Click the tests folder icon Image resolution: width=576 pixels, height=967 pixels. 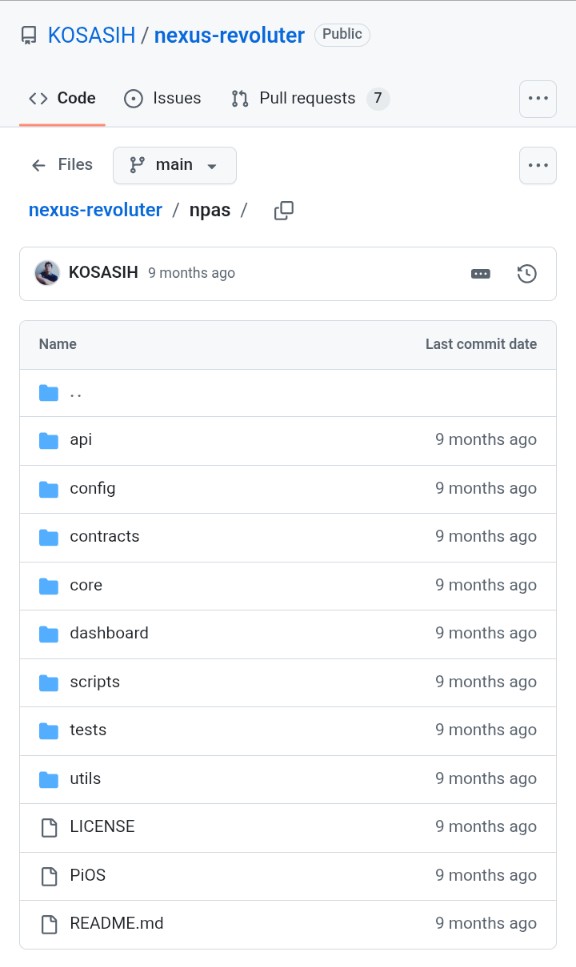pyautogui.click(x=49, y=731)
